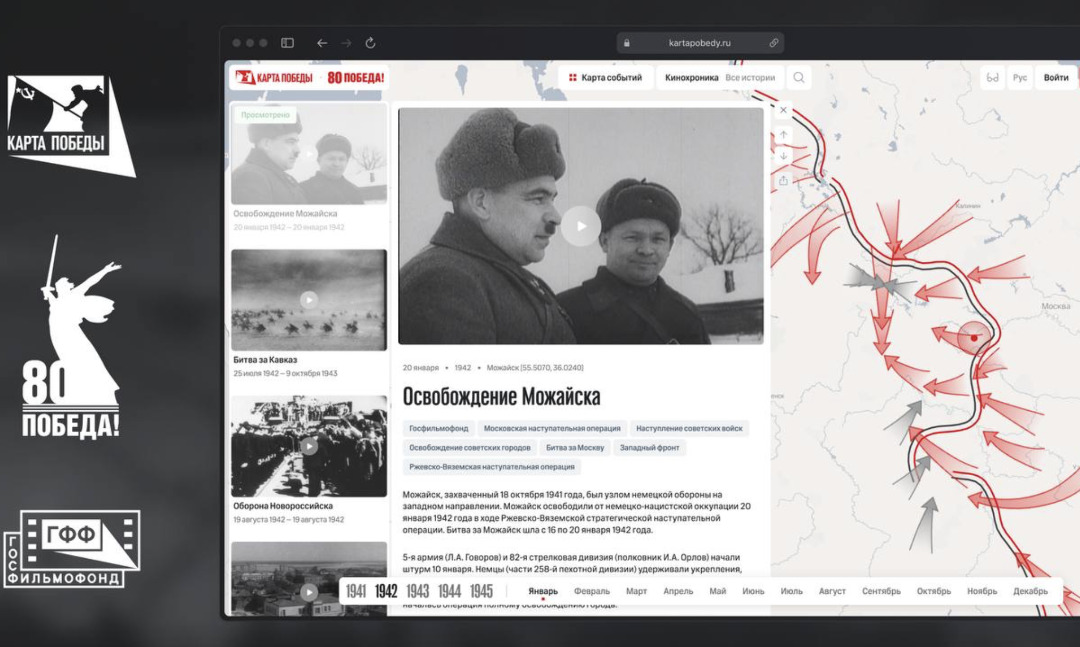Viewport: 1080px width, 647px height.
Task: Select Август month in timeline
Action: coord(832,591)
